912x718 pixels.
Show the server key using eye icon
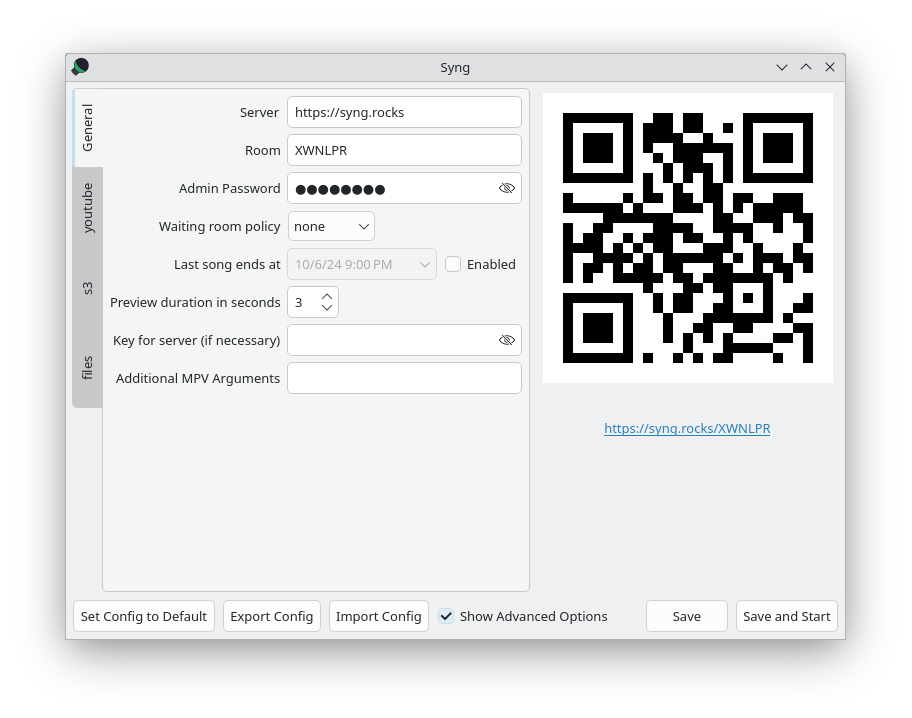[x=507, y=340]
